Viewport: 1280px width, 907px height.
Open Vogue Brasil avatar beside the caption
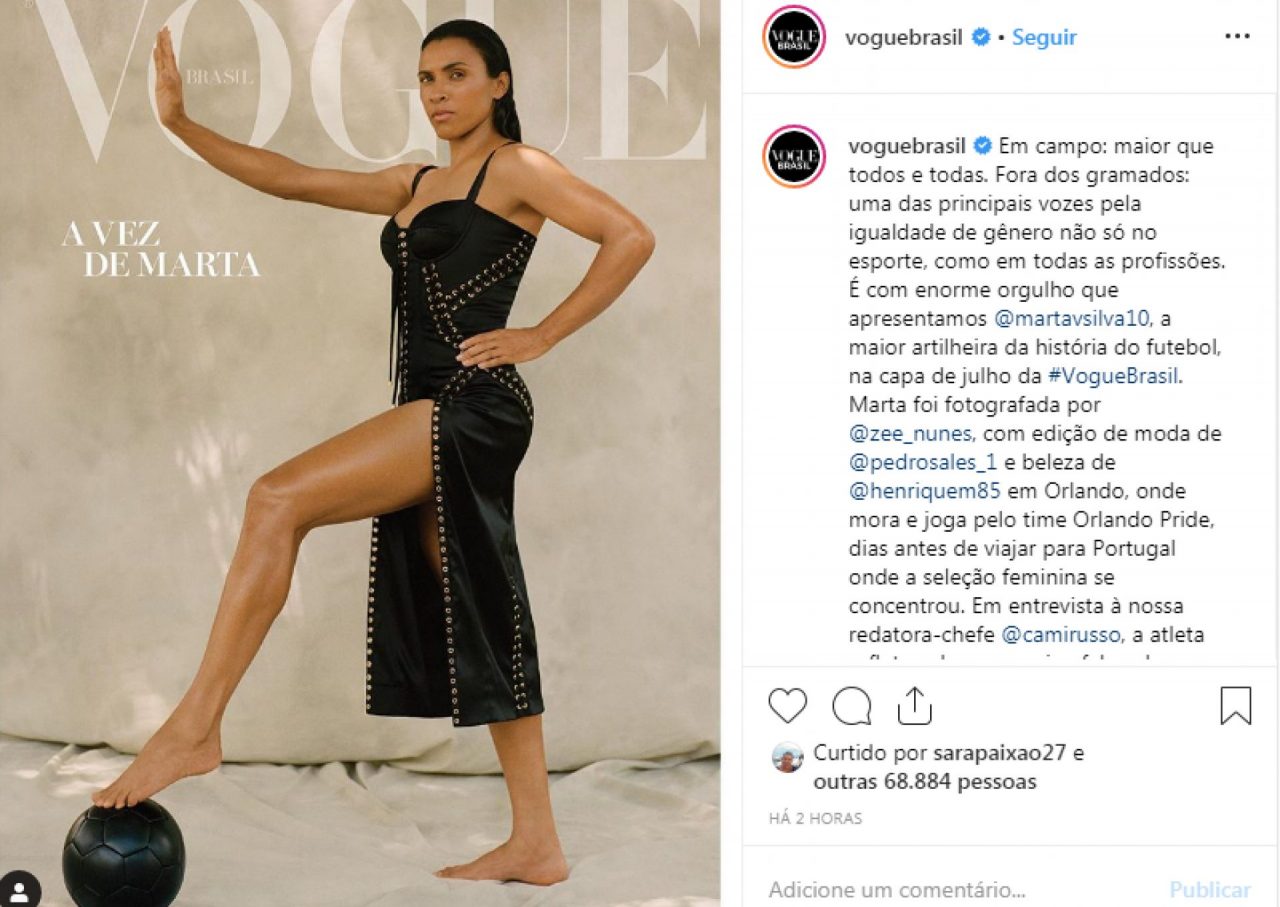click(794, 157)
